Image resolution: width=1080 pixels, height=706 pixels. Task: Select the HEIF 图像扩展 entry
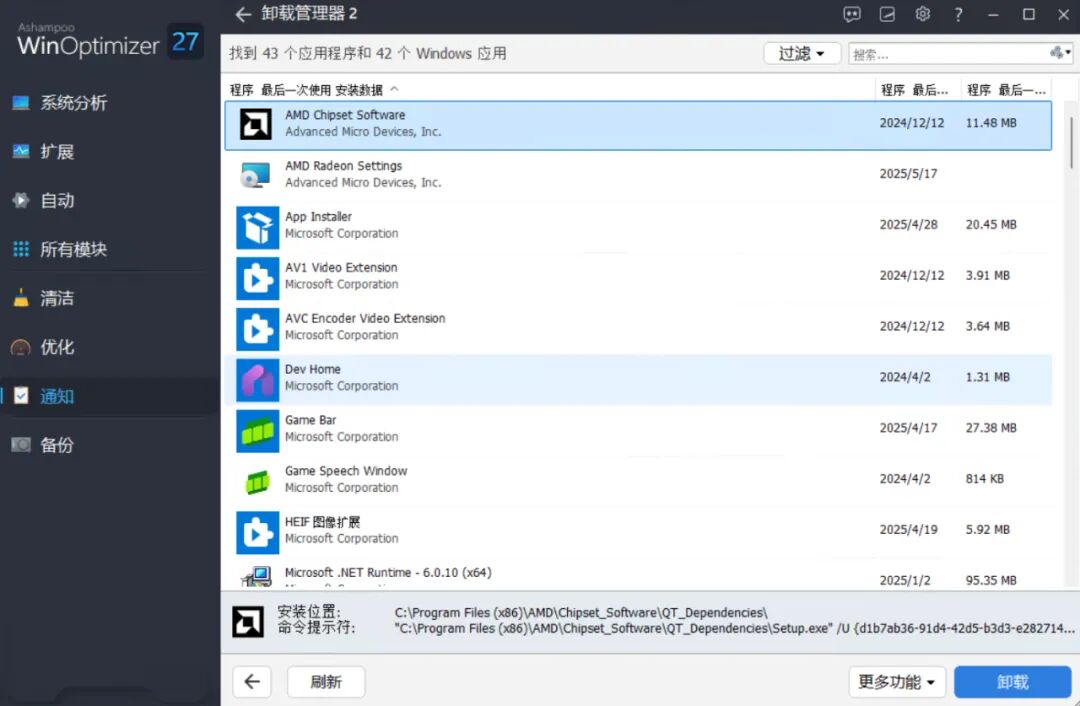point(638,532)
